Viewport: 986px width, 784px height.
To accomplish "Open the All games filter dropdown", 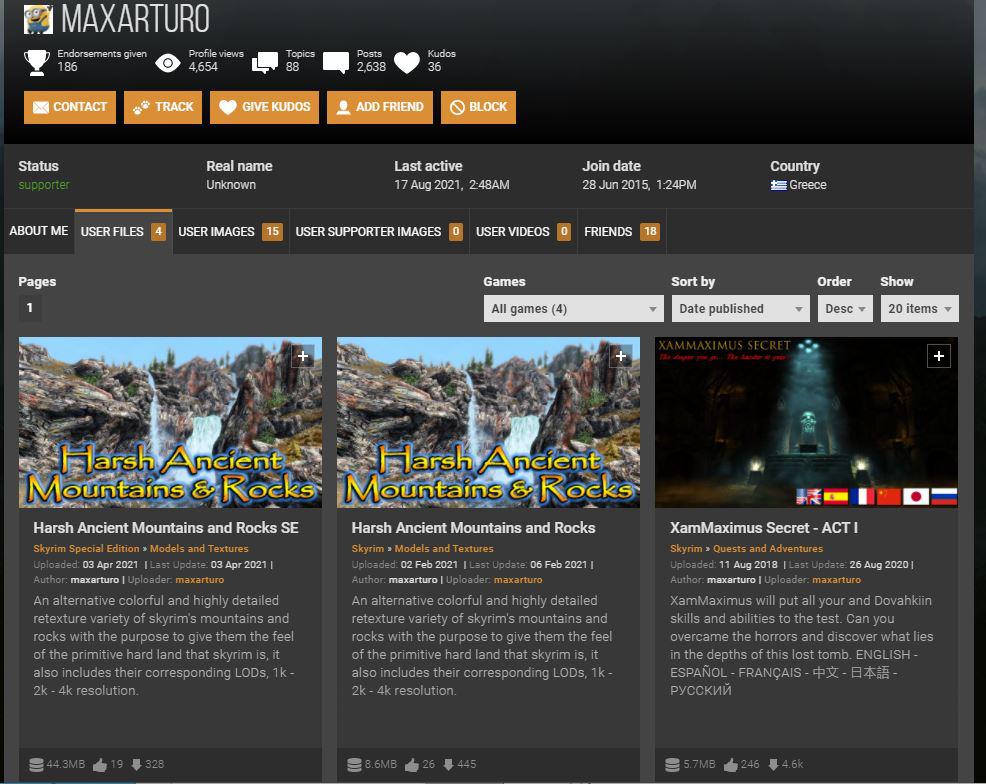I will coord(572,308).
